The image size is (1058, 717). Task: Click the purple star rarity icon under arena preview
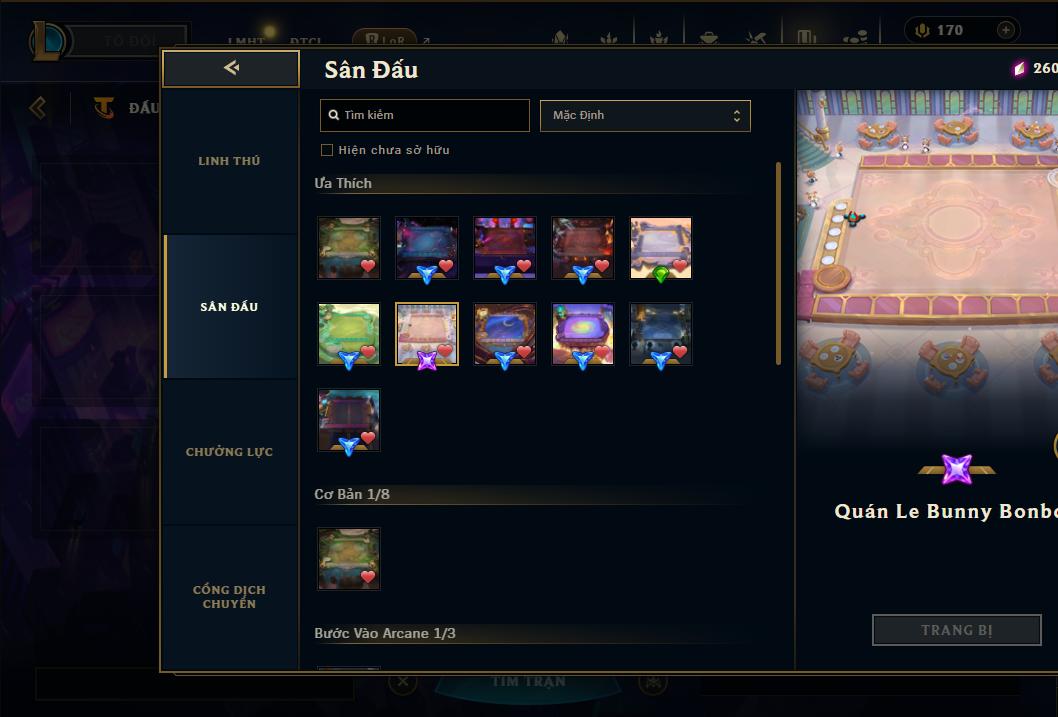(x=956, y=469)
